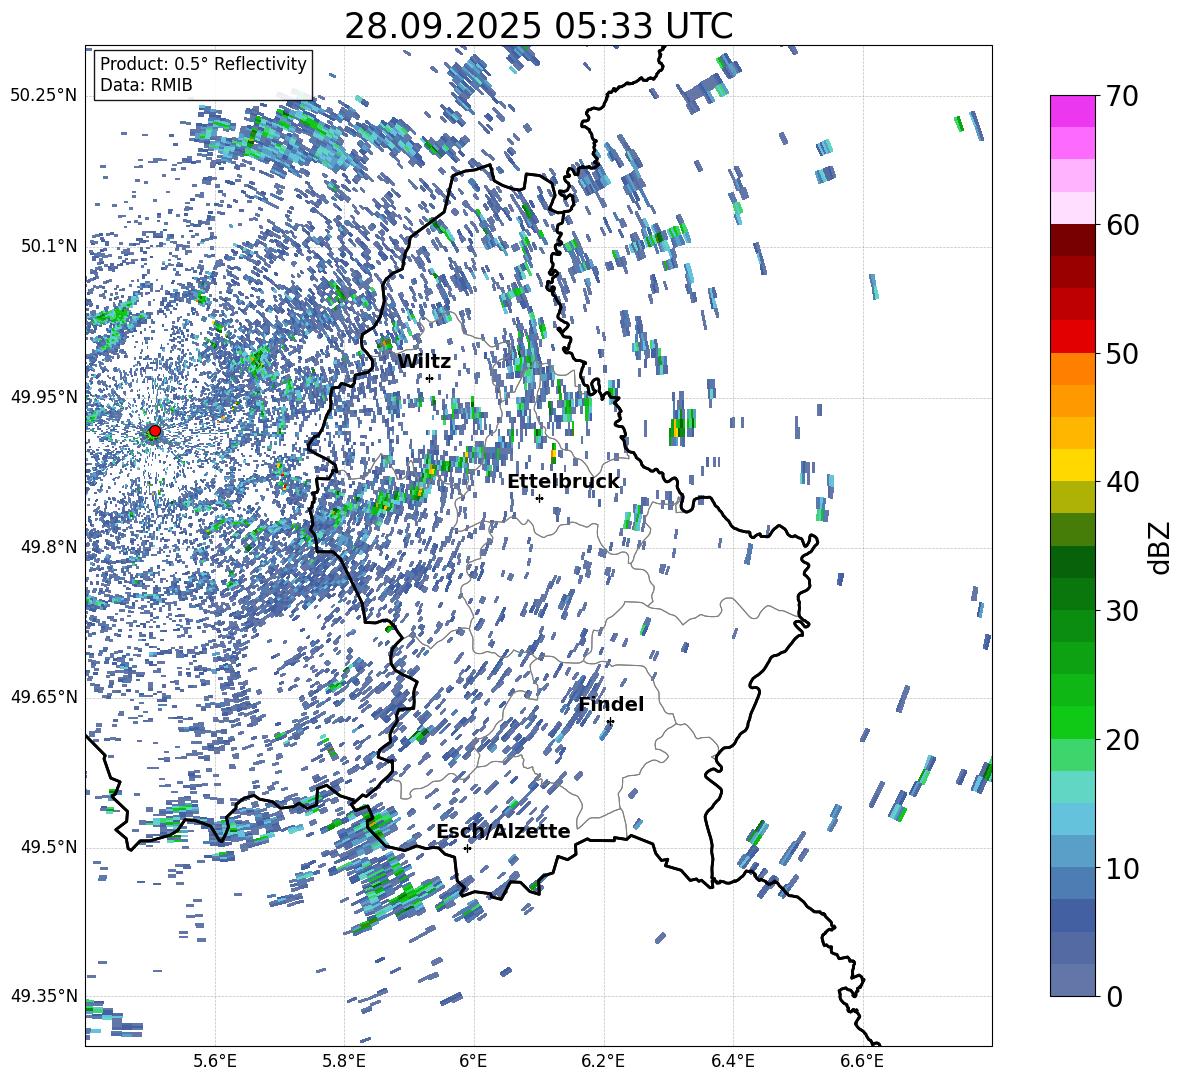
Task: Click the 6°E longitude label
Action: [x=473, y=1061]
